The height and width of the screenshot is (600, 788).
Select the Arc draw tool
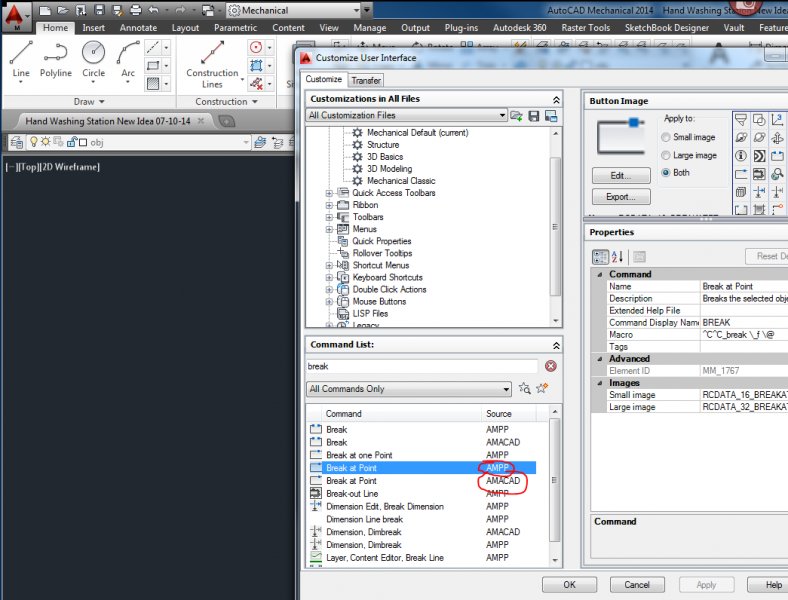pyautogui.click(x=128, y=59)
